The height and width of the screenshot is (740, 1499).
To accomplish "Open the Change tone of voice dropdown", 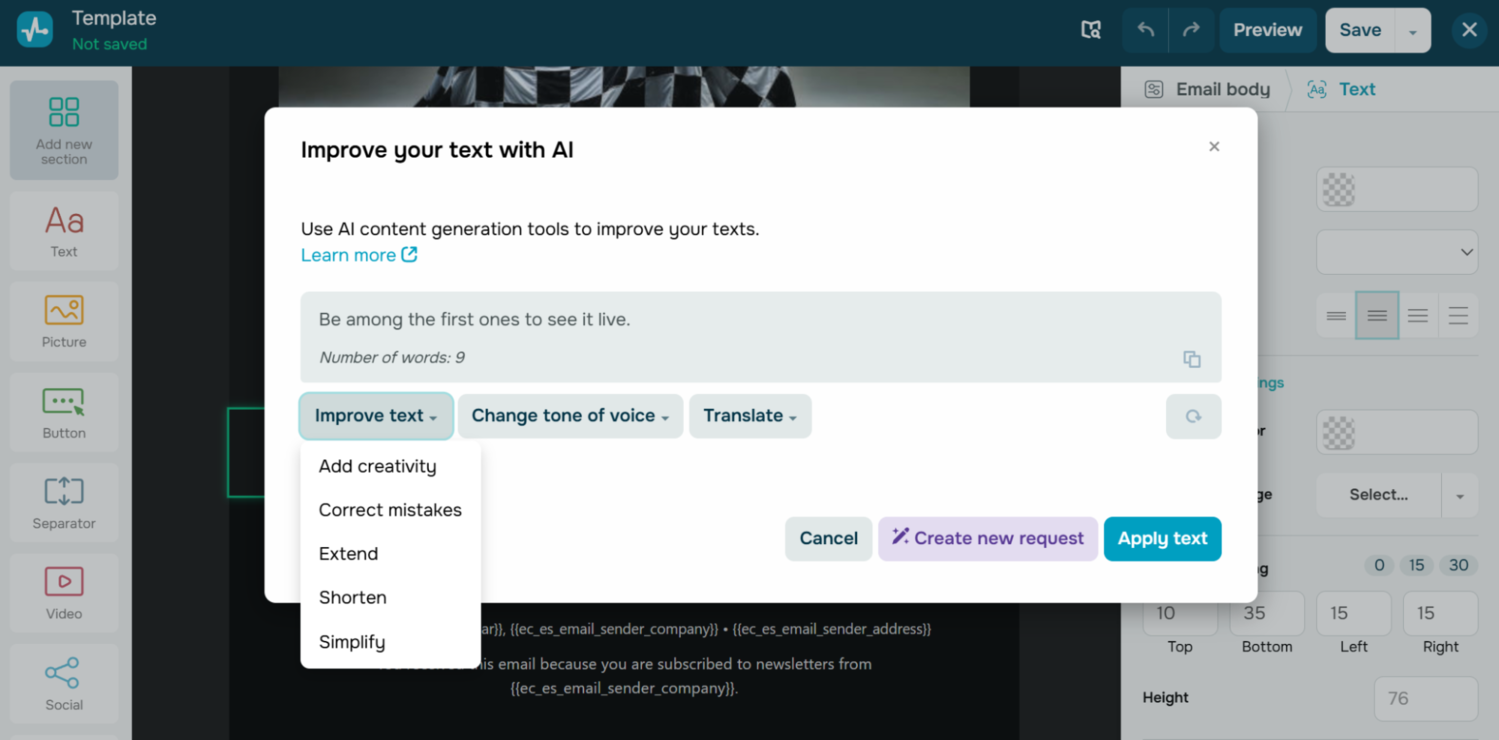I will point(570,416).
